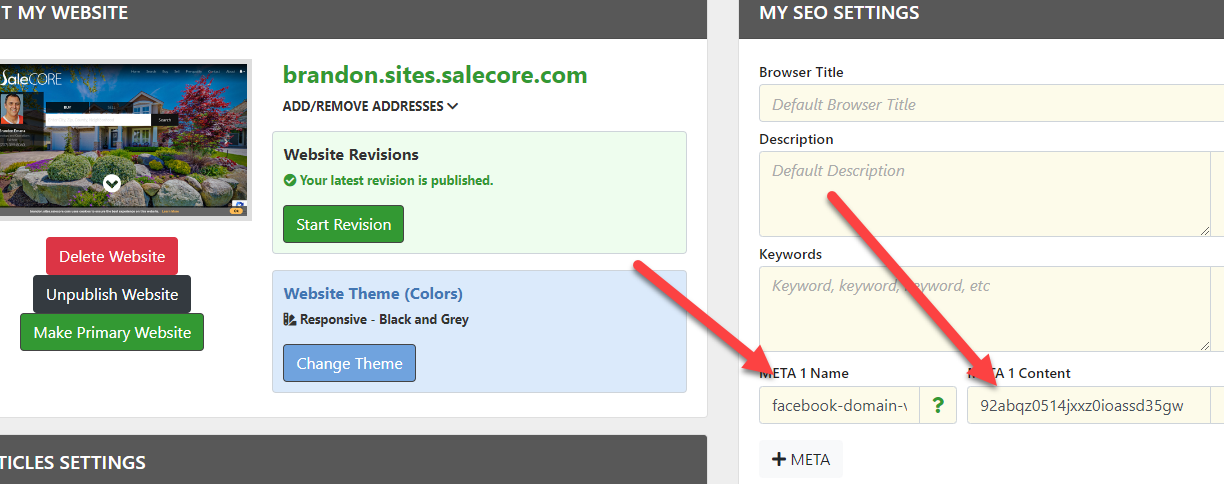Click the website preview thumbnail
Image resolution: width=1224 pixels, height=484 pixels.
pos(124,139)
